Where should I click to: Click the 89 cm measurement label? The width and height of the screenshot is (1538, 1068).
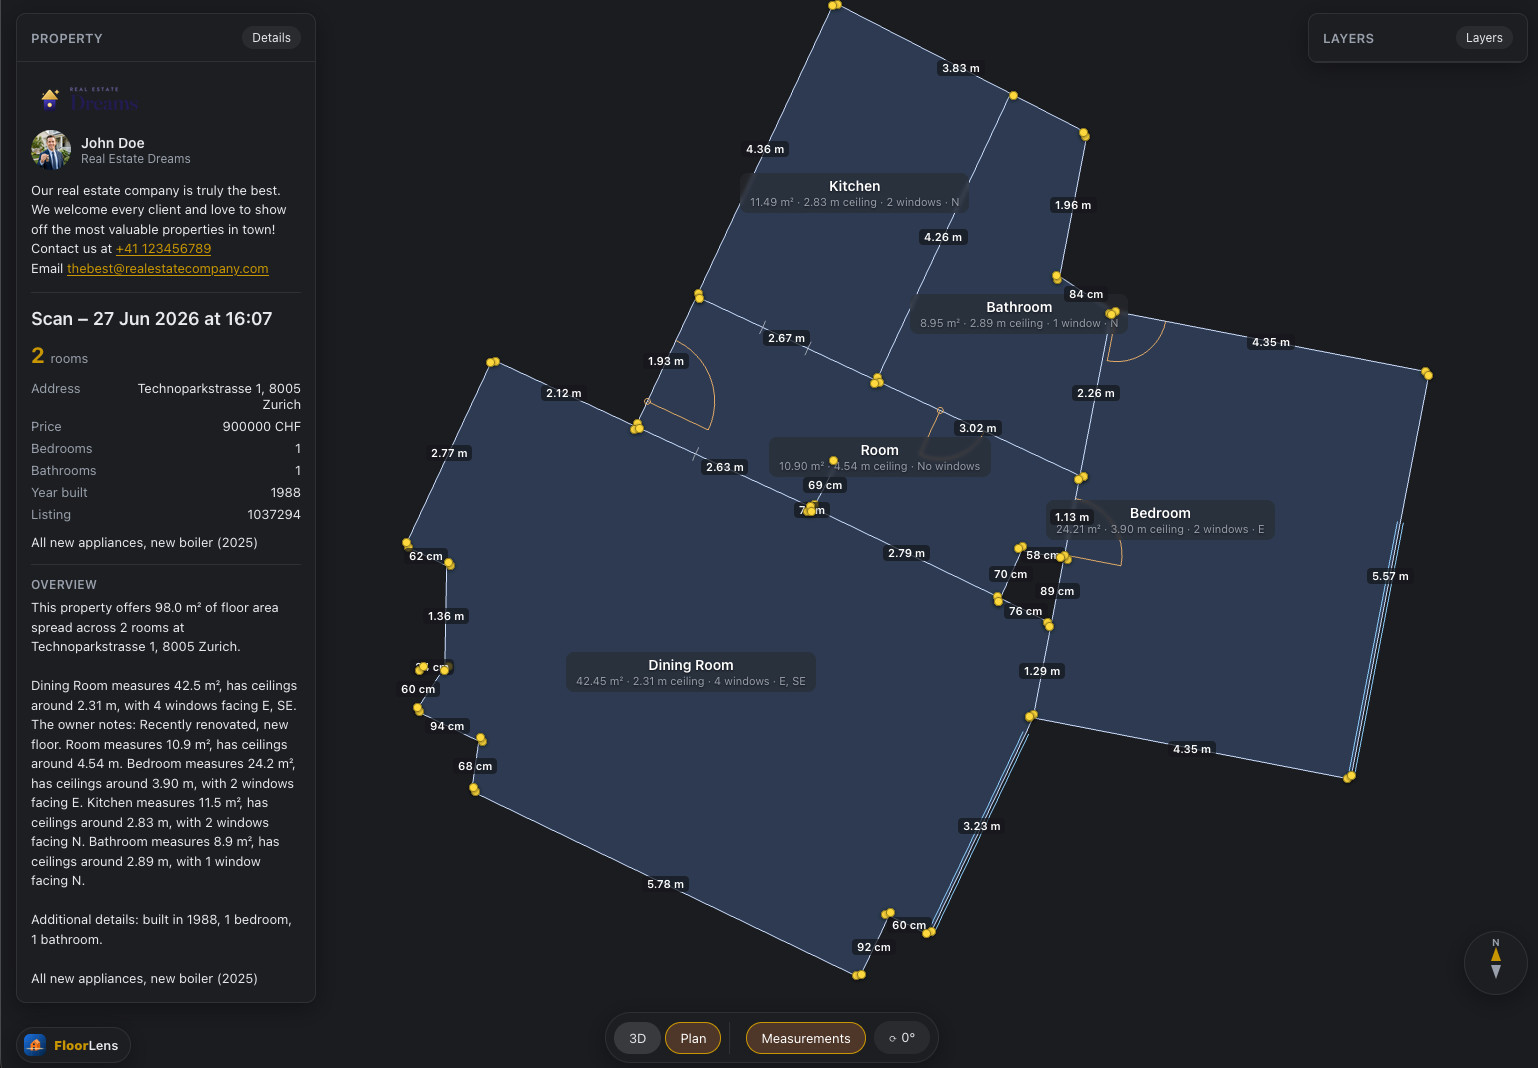tap(1057, 591)
